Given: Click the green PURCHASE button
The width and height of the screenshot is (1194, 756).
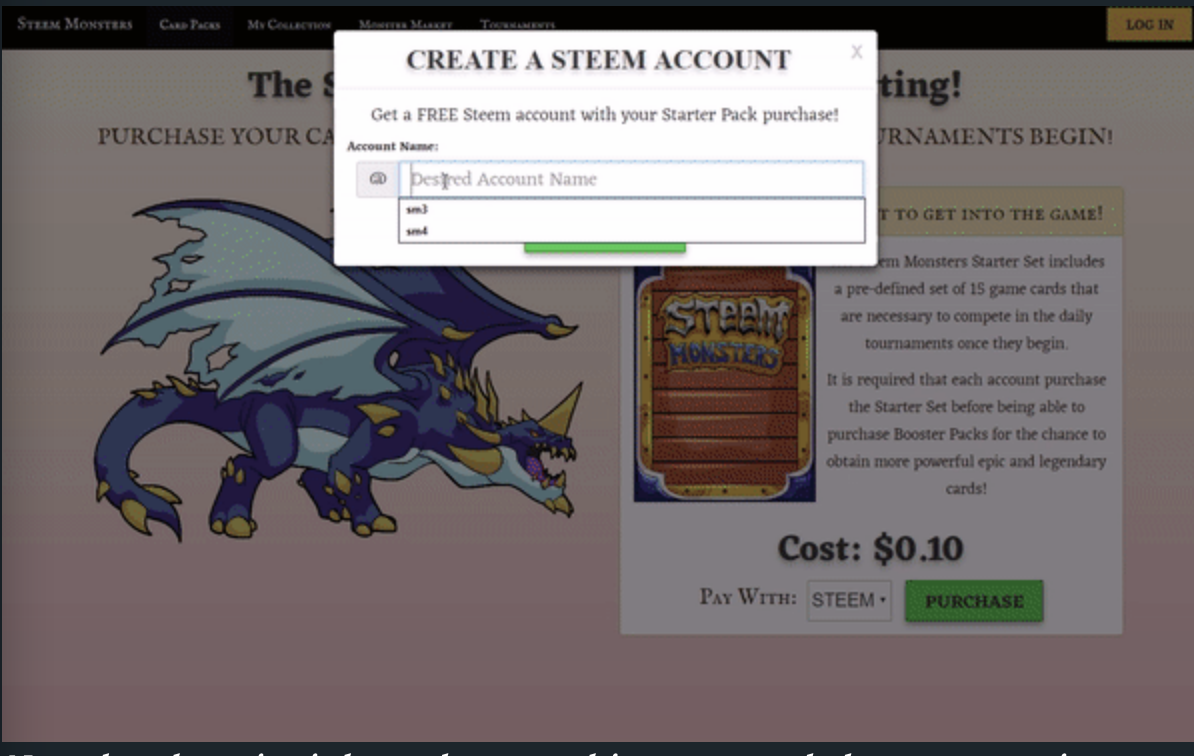Looking at the screenshot, I should (974, 601).
